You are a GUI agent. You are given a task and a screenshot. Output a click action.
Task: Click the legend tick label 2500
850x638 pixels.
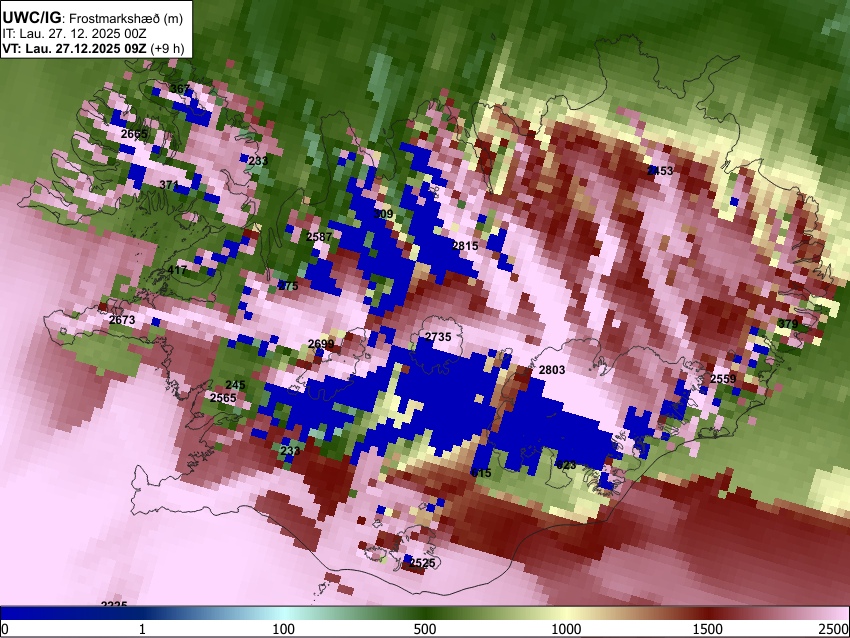(x=835, y=629)
